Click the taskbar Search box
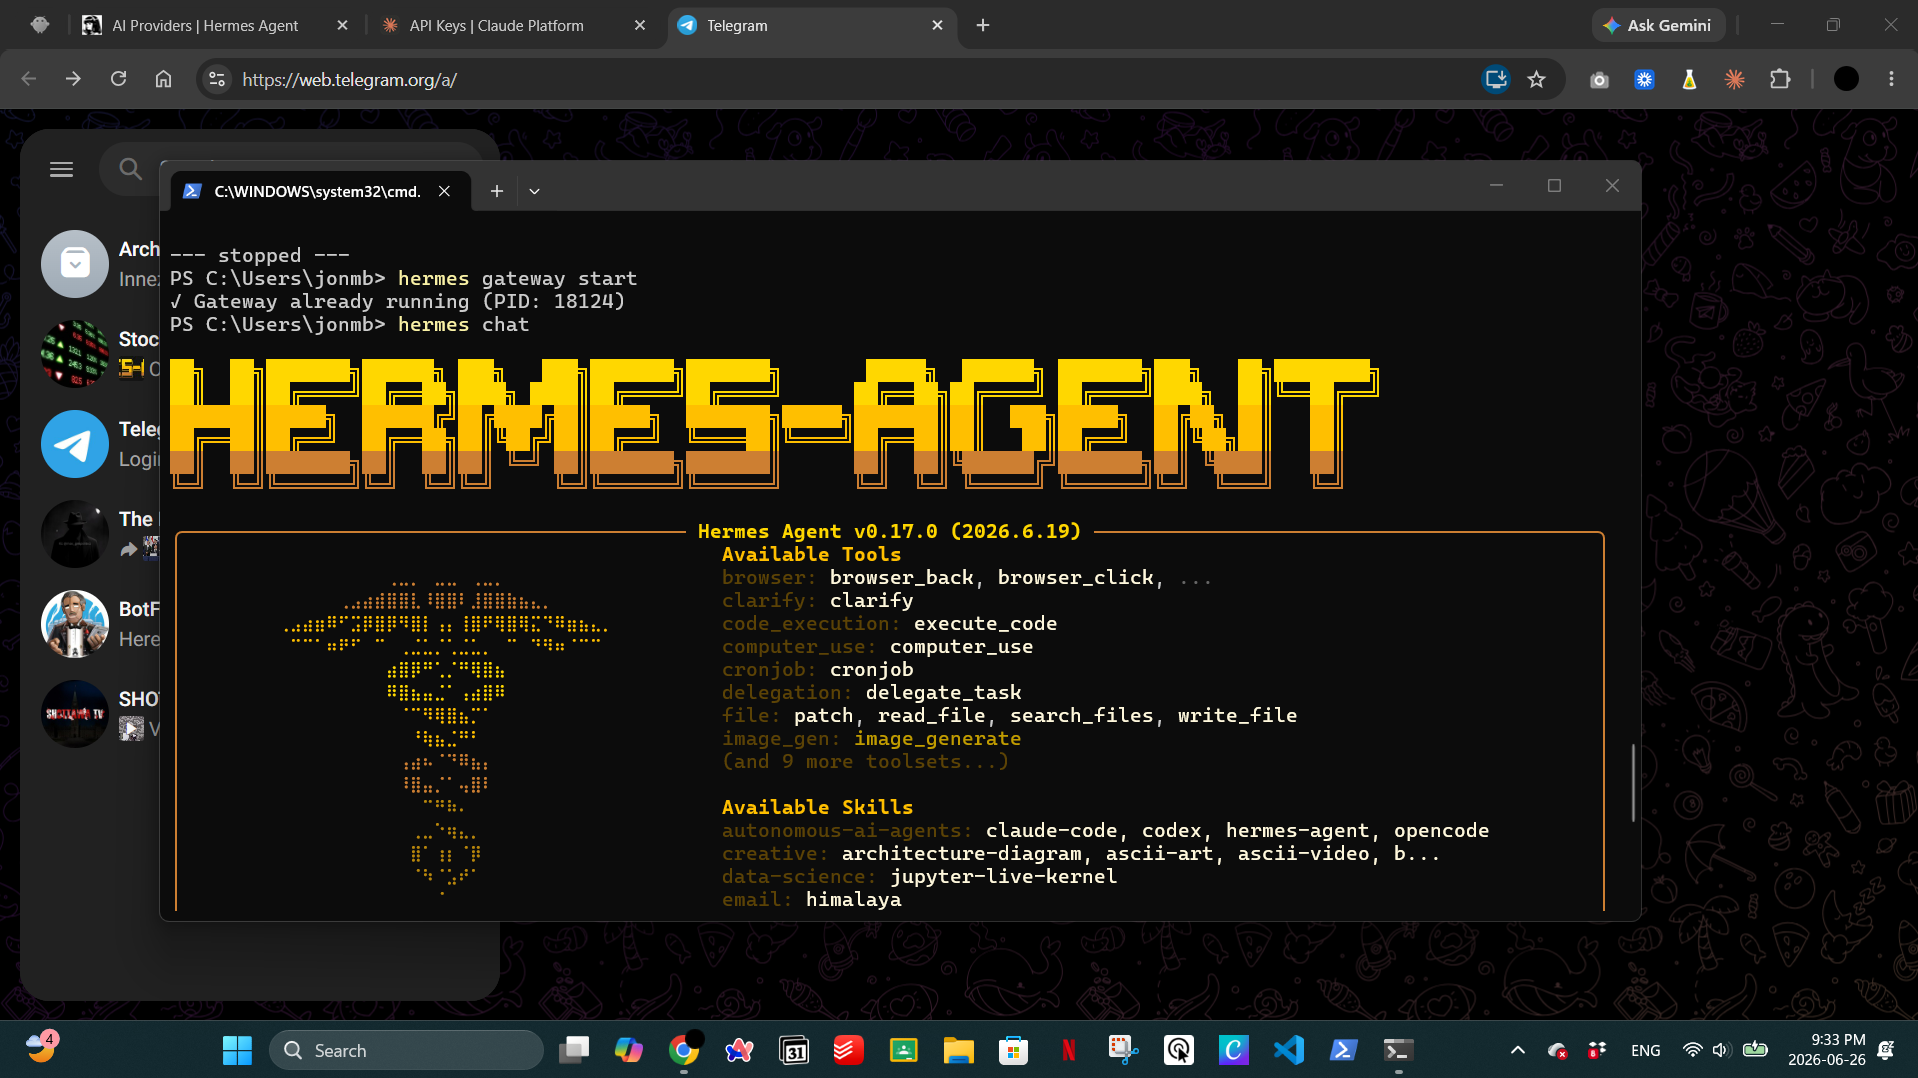Viewport: 1918px width, 1078px height. 406,1050
